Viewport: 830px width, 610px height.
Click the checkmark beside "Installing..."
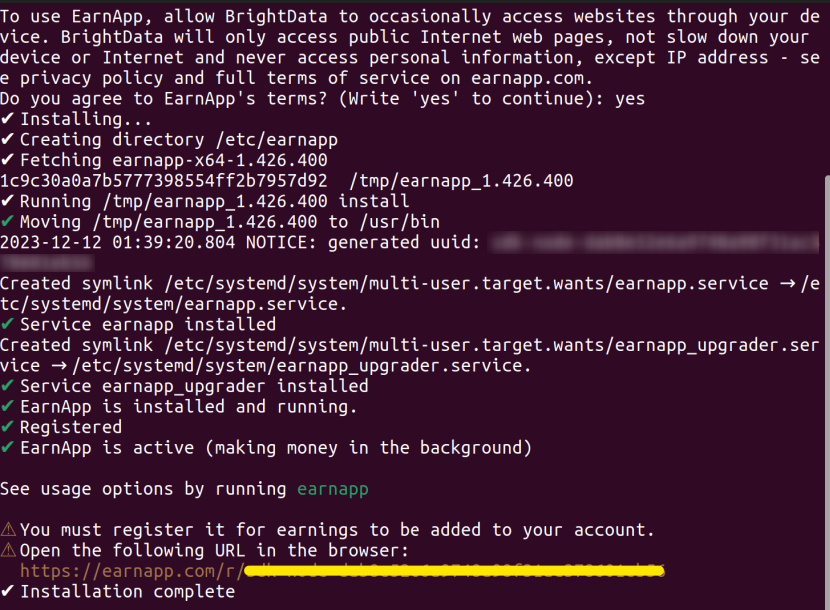pyautogui.click(x=8, y=120)
